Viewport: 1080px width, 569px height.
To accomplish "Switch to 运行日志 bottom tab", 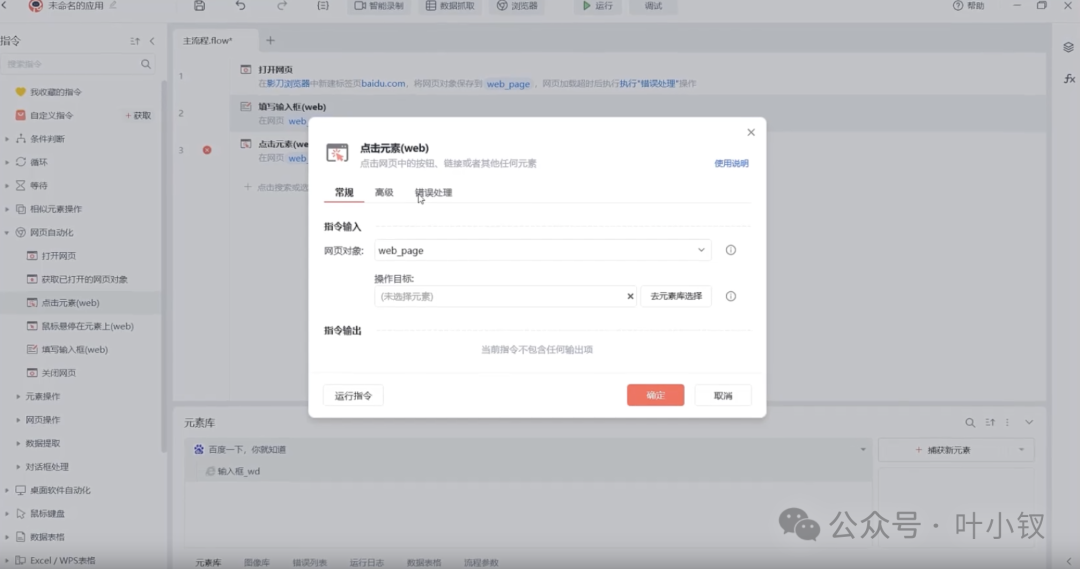I will (366, 563).
